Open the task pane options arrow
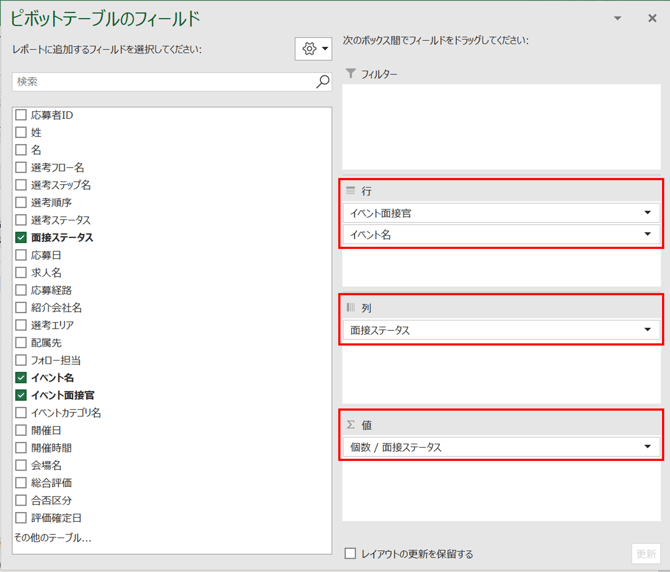This screenshot has height=572, width=670. 617,18
